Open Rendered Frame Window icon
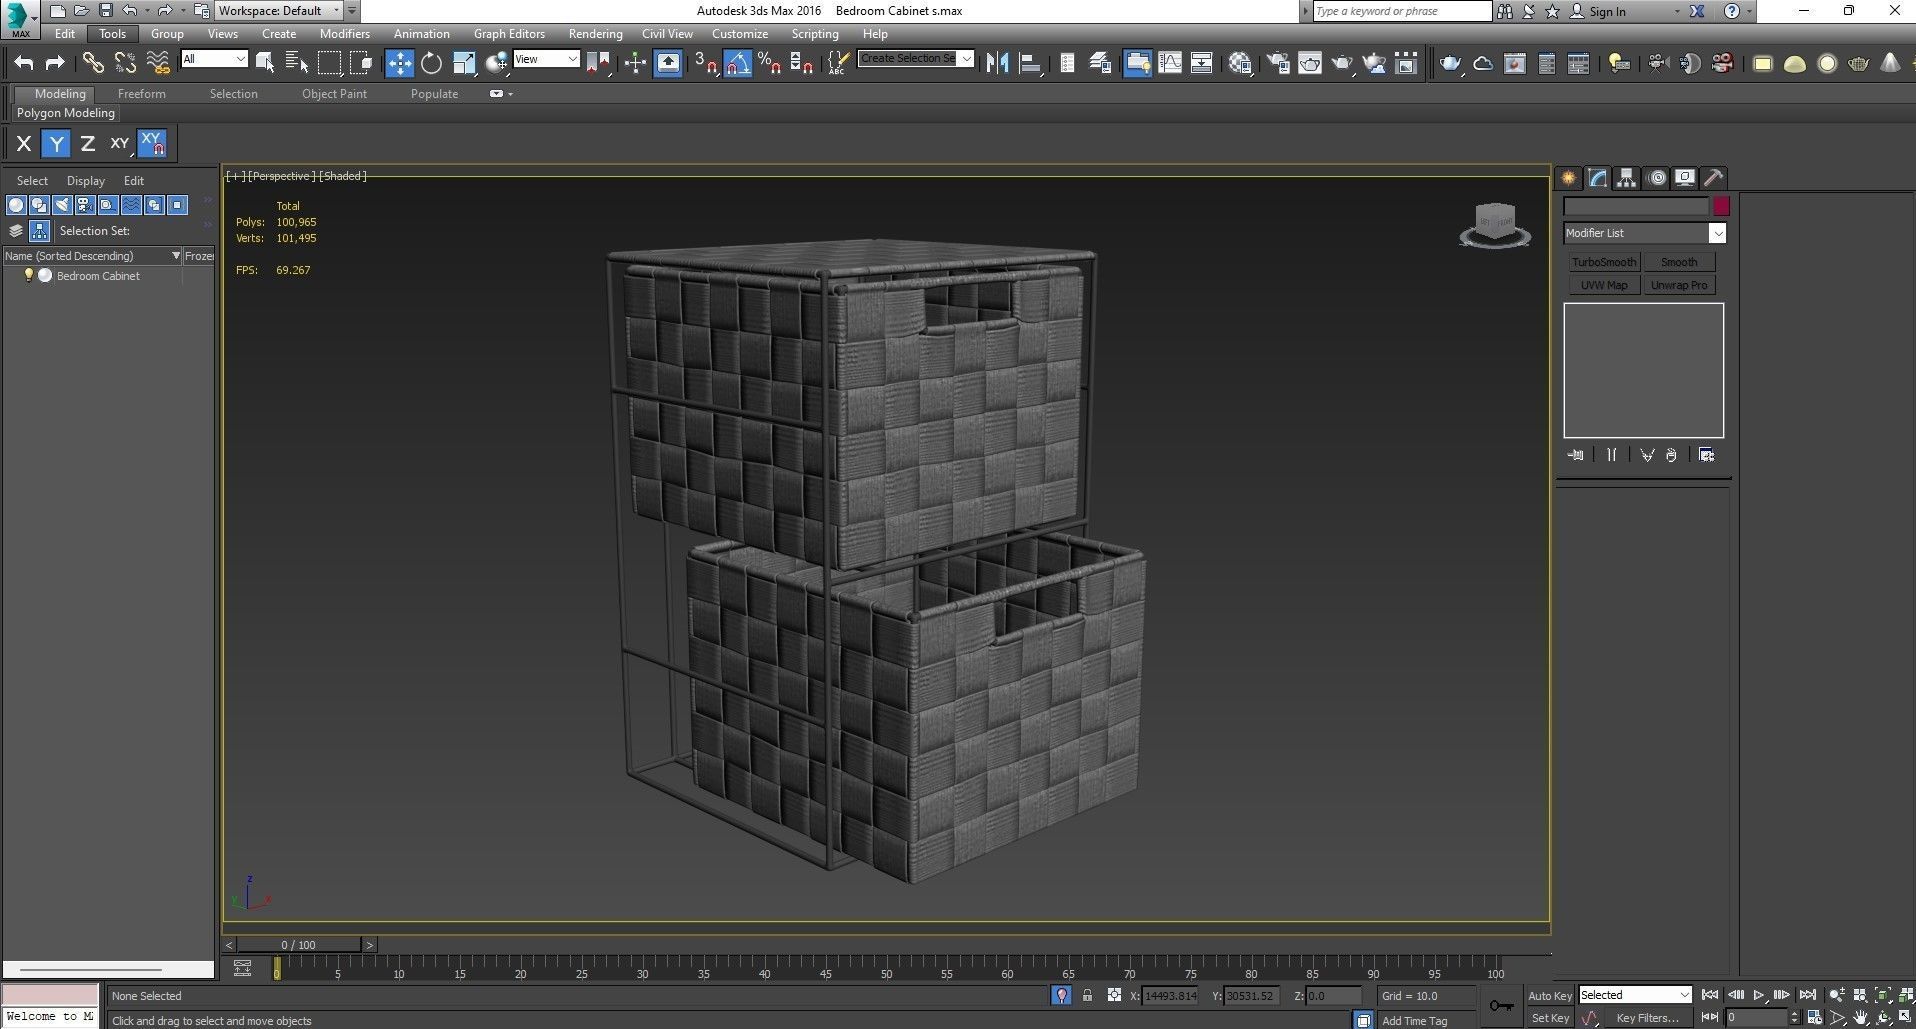 coord(1310,63)
